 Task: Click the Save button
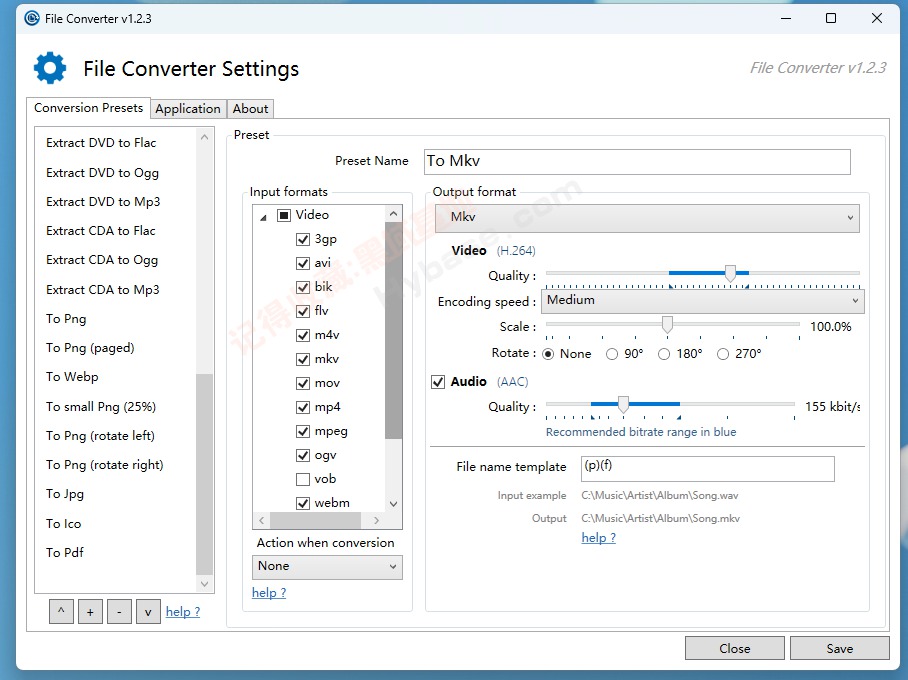click(x=840, y=648)
